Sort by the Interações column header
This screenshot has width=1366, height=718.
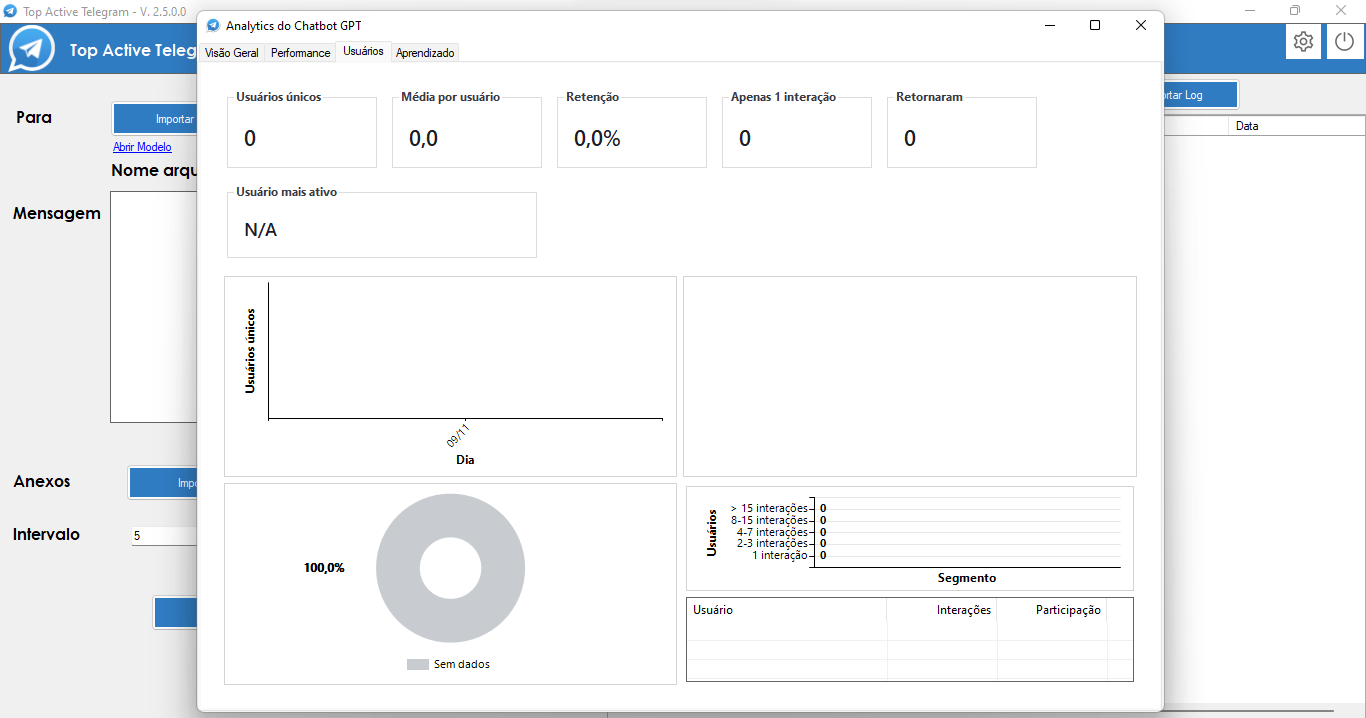tap(942, 610)
